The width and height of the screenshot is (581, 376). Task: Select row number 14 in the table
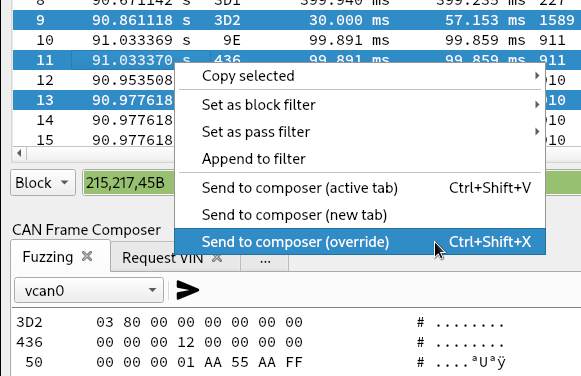click(45, 120)
